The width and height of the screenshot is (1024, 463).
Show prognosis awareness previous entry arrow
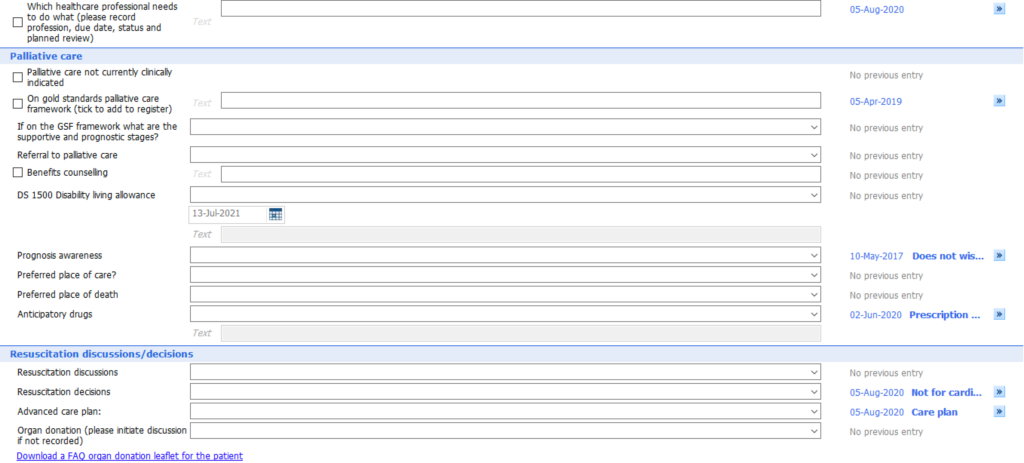tap(999, 255)
